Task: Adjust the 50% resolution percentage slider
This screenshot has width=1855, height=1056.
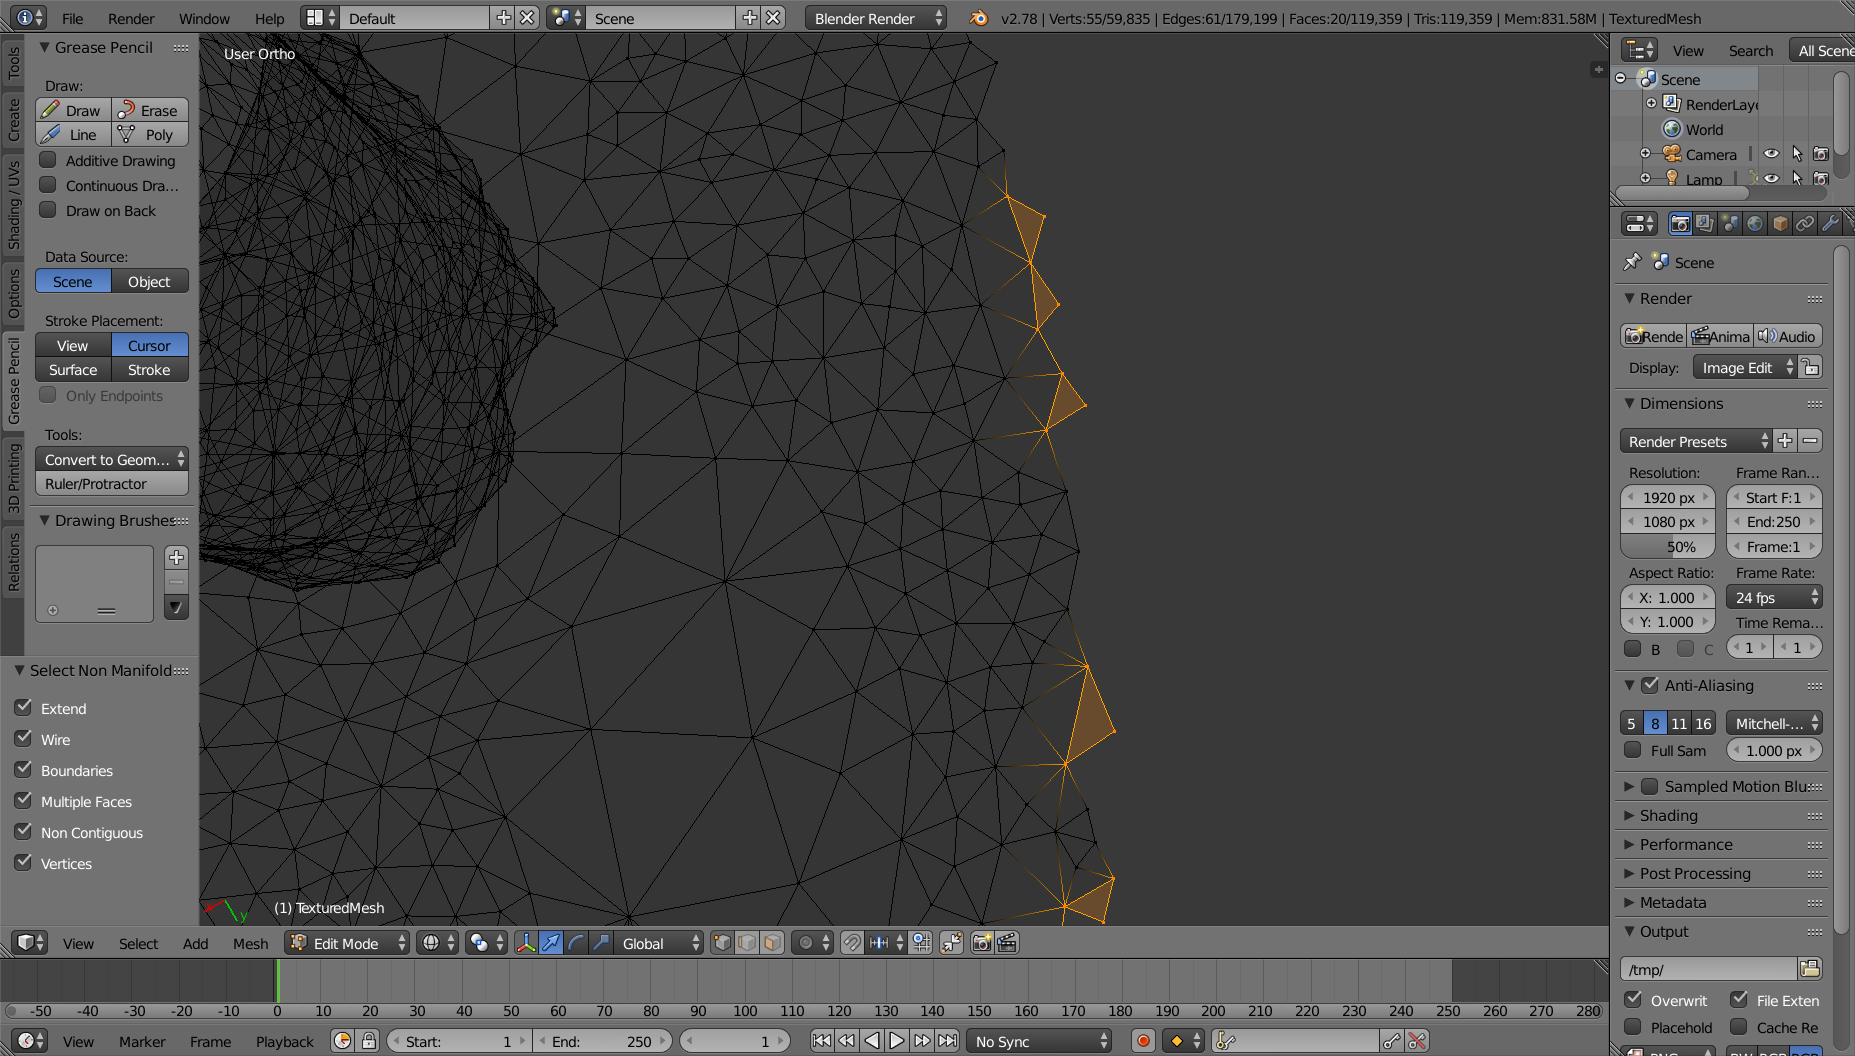Action: click(x=1668, y=546)
